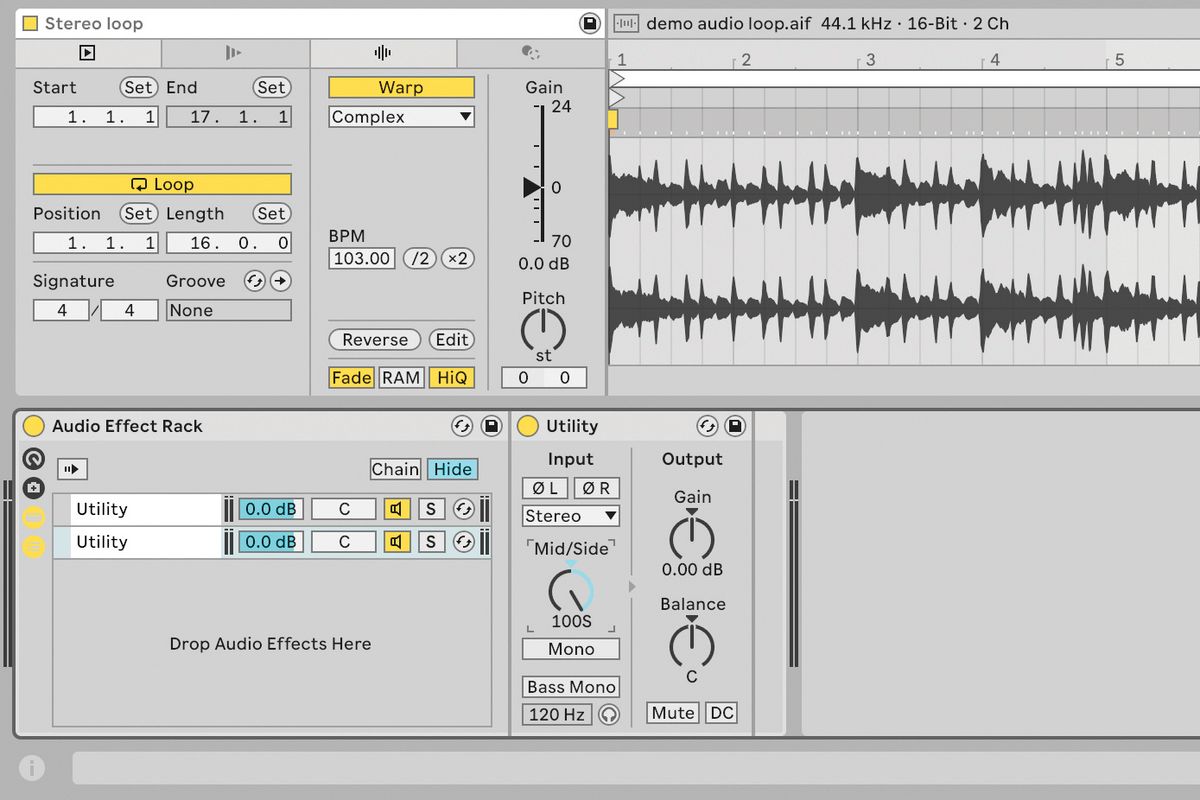Hot-swap the first Utility chain preset
The height and width of the screenshot is (800, 1200).
[x=463, y=509]
